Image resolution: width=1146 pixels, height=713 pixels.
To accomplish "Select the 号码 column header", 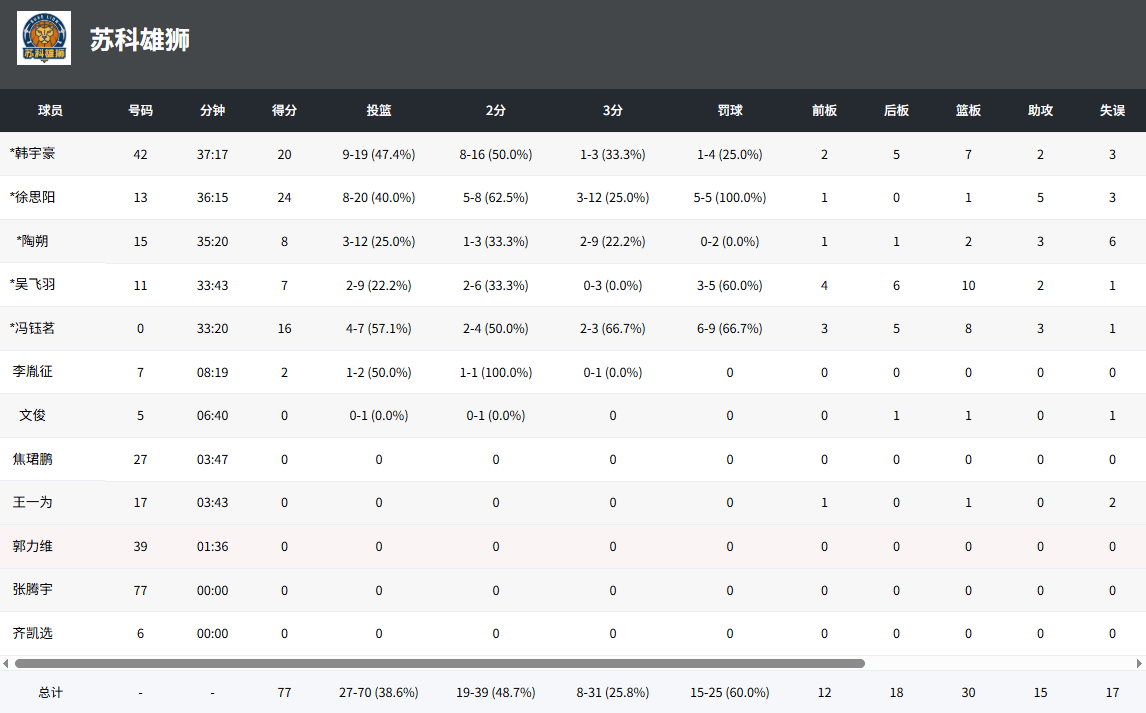I will 140,110.
